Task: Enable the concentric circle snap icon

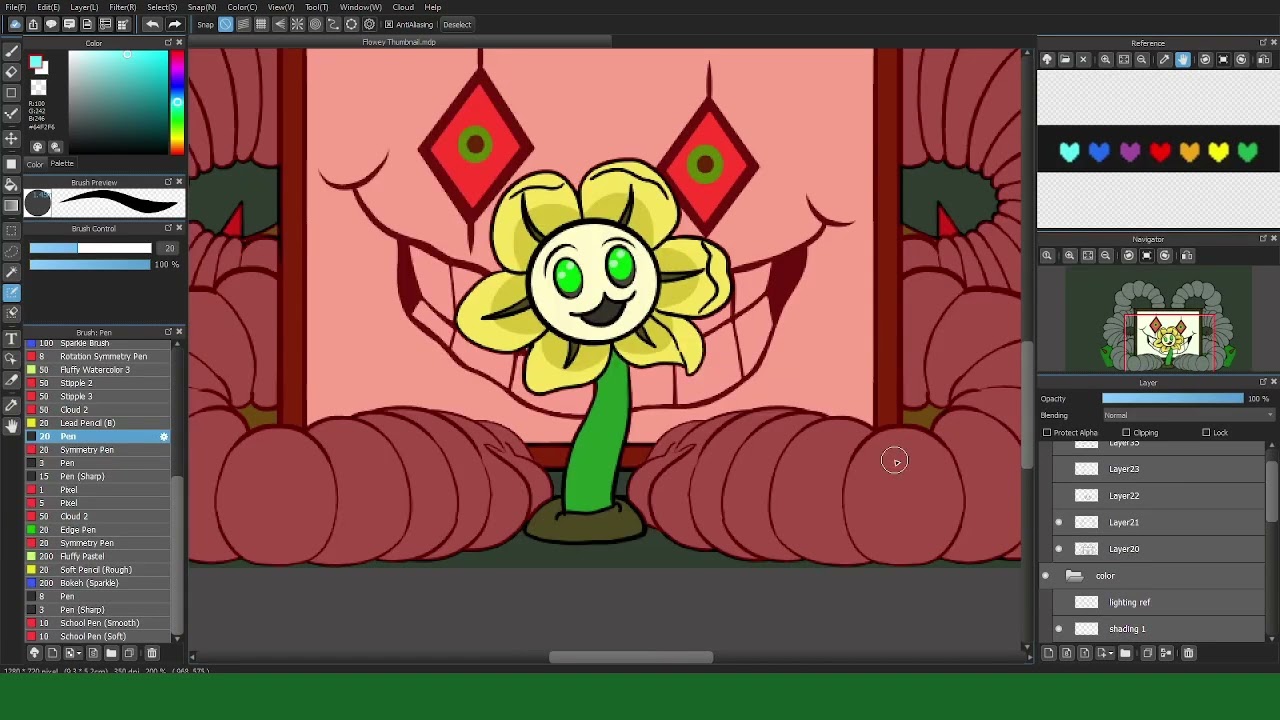Action: click(x=315, y=24)
